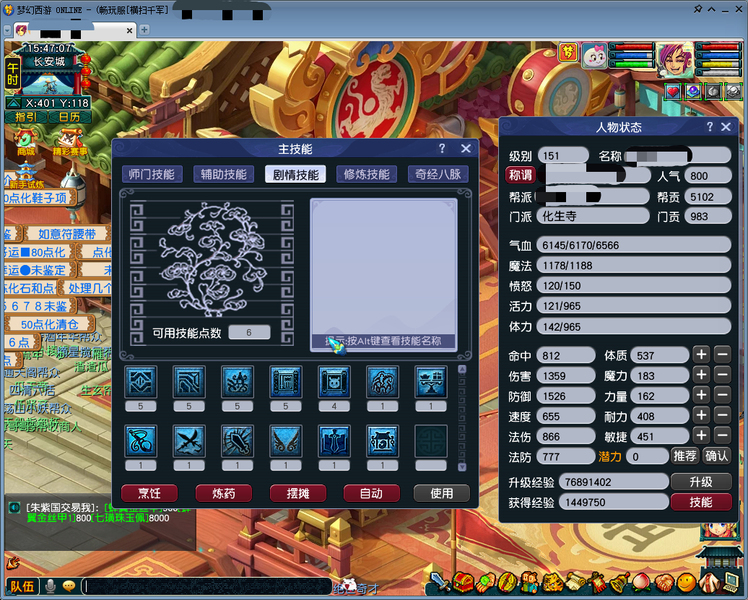Screen dimensions: 748x600
Task: Open the computer system settings icon
Action: tap(732, 582)
